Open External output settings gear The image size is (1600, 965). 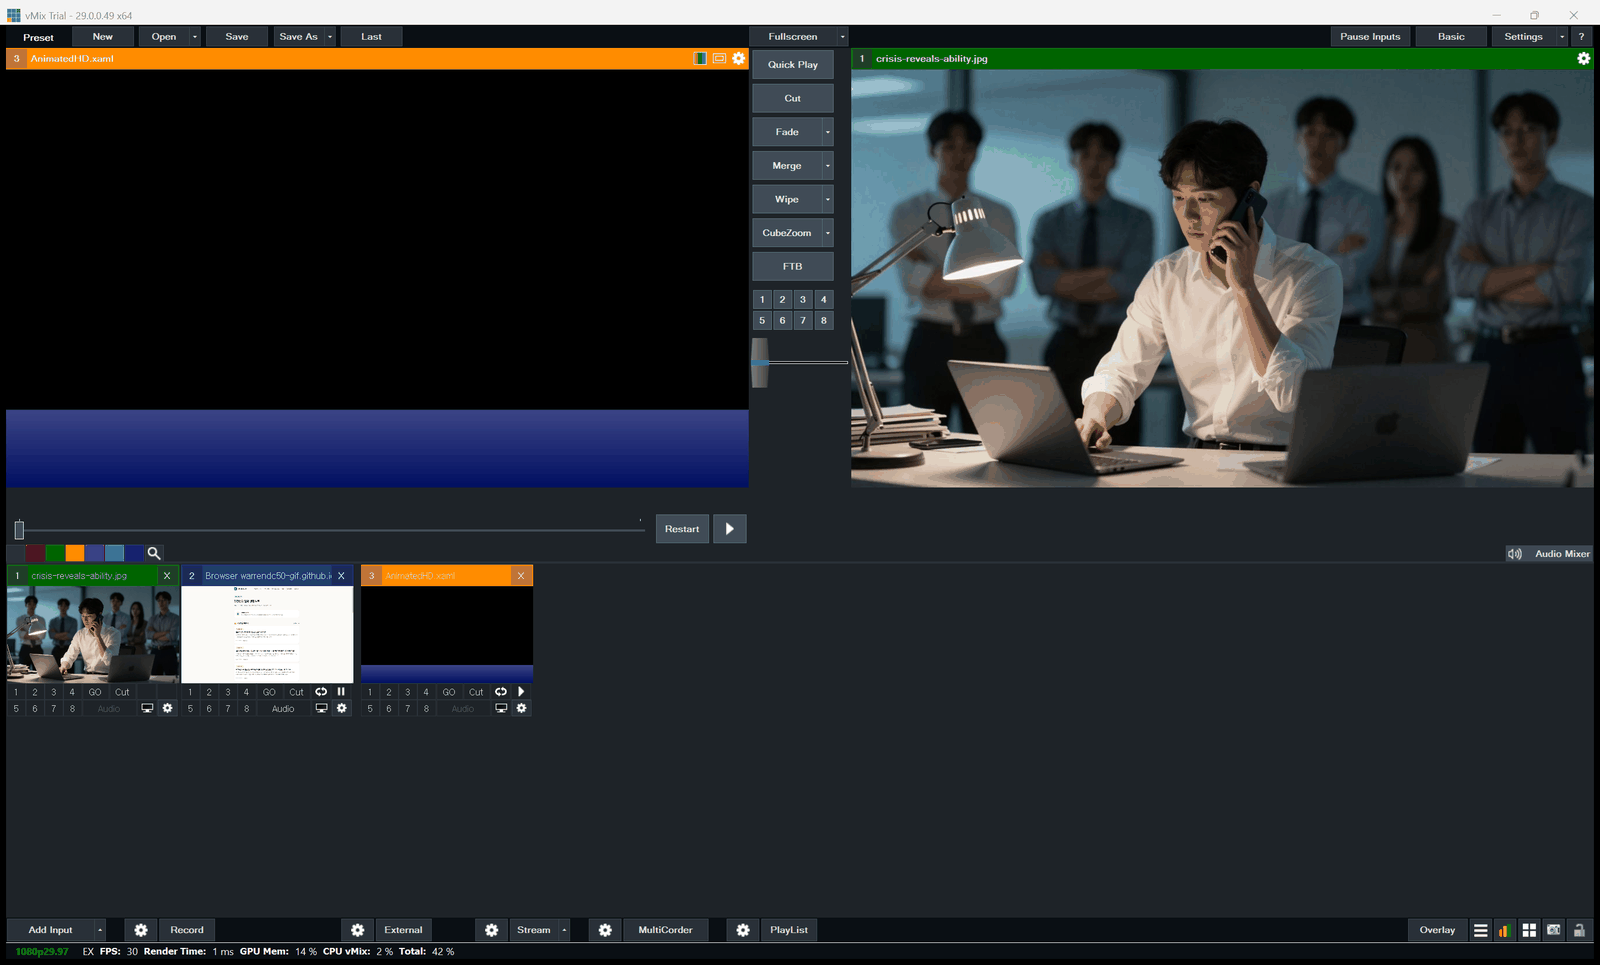[x=358, y=930]
